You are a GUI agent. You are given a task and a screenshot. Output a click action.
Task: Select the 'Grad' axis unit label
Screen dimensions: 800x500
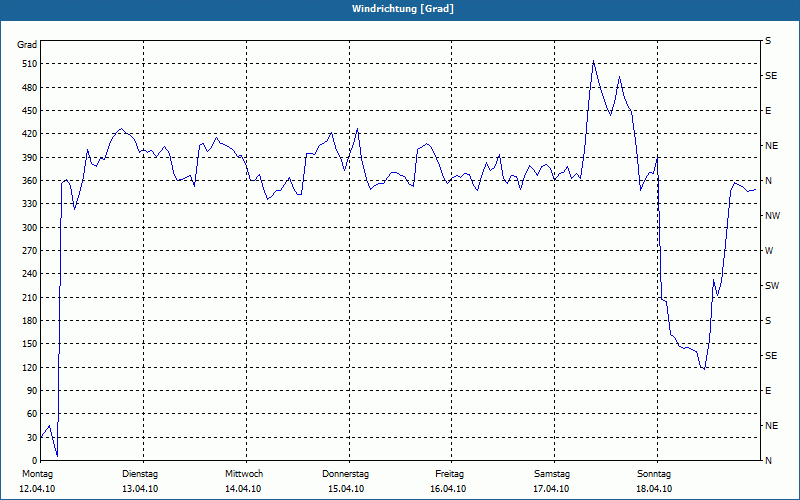tap(27, 45)
